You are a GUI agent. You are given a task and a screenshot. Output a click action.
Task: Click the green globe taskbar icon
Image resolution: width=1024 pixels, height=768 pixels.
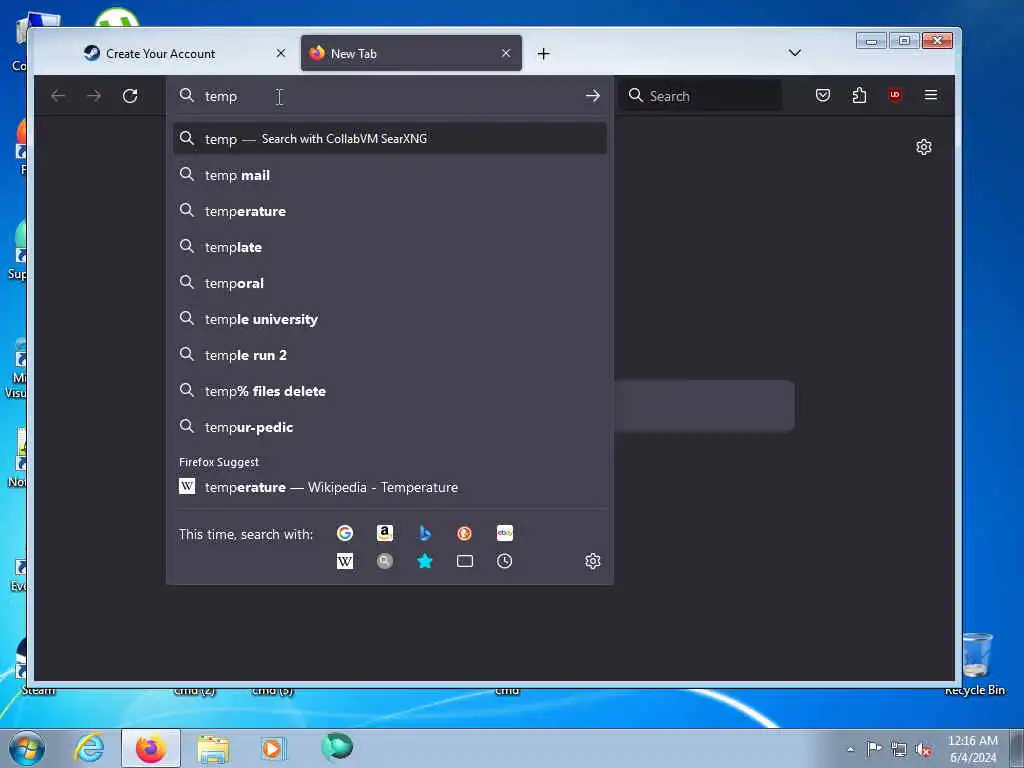click(x=337, y=747)
